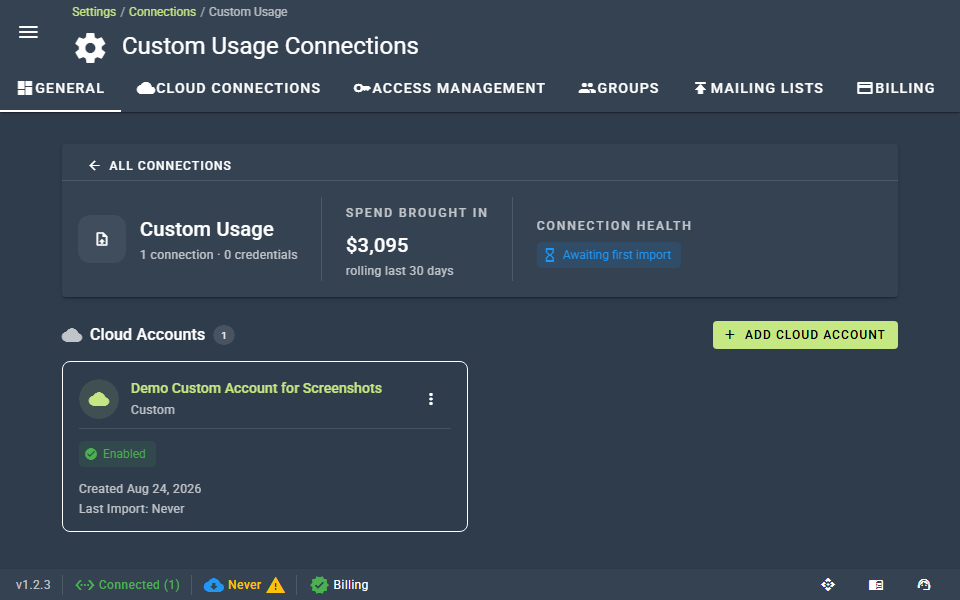
Task: Open the three-dot menu on Demo Custom Account
Action: click(431, 399)
